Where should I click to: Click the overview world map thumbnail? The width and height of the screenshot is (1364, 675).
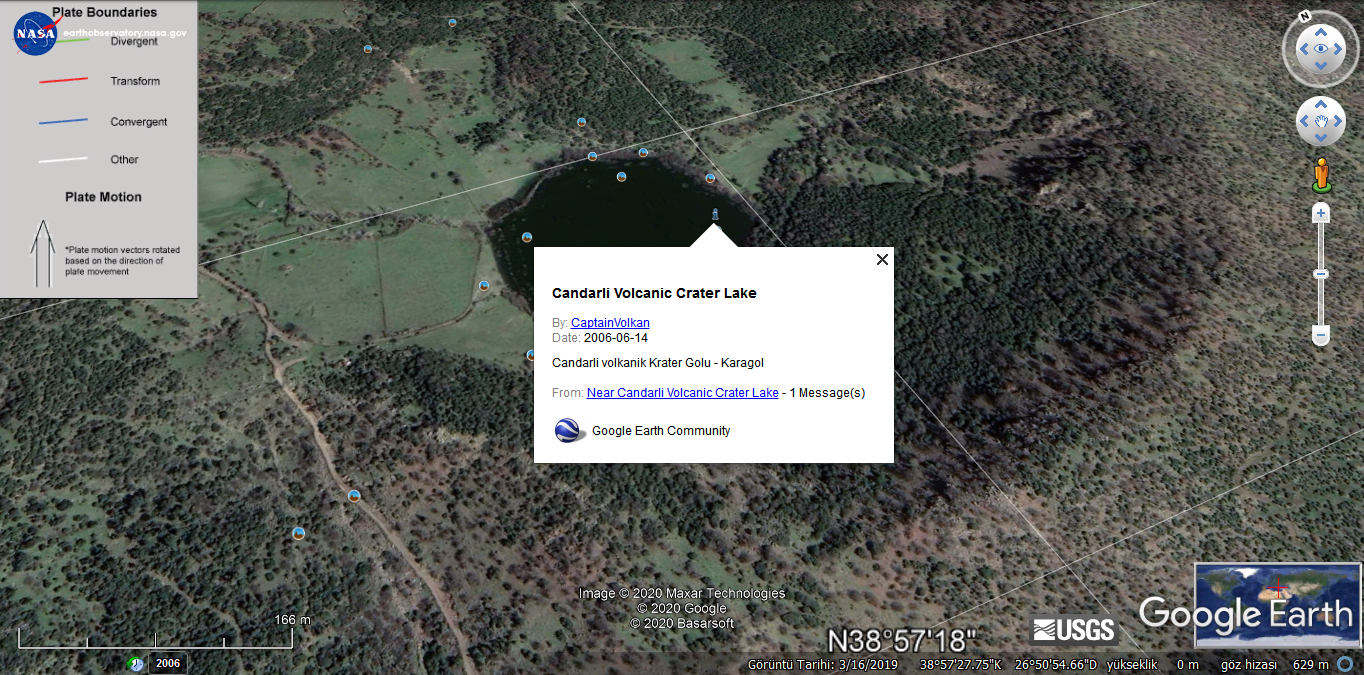tap(1277, 604)
